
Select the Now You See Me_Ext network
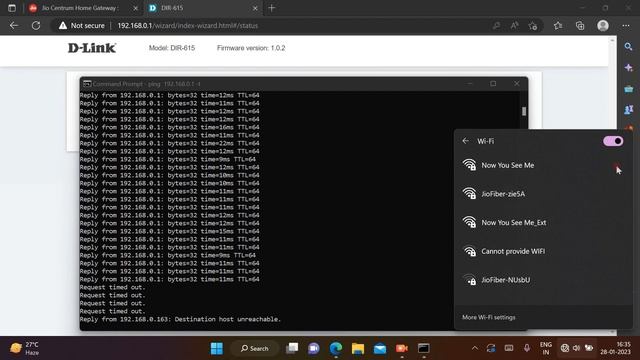click(x=543, y=222)
